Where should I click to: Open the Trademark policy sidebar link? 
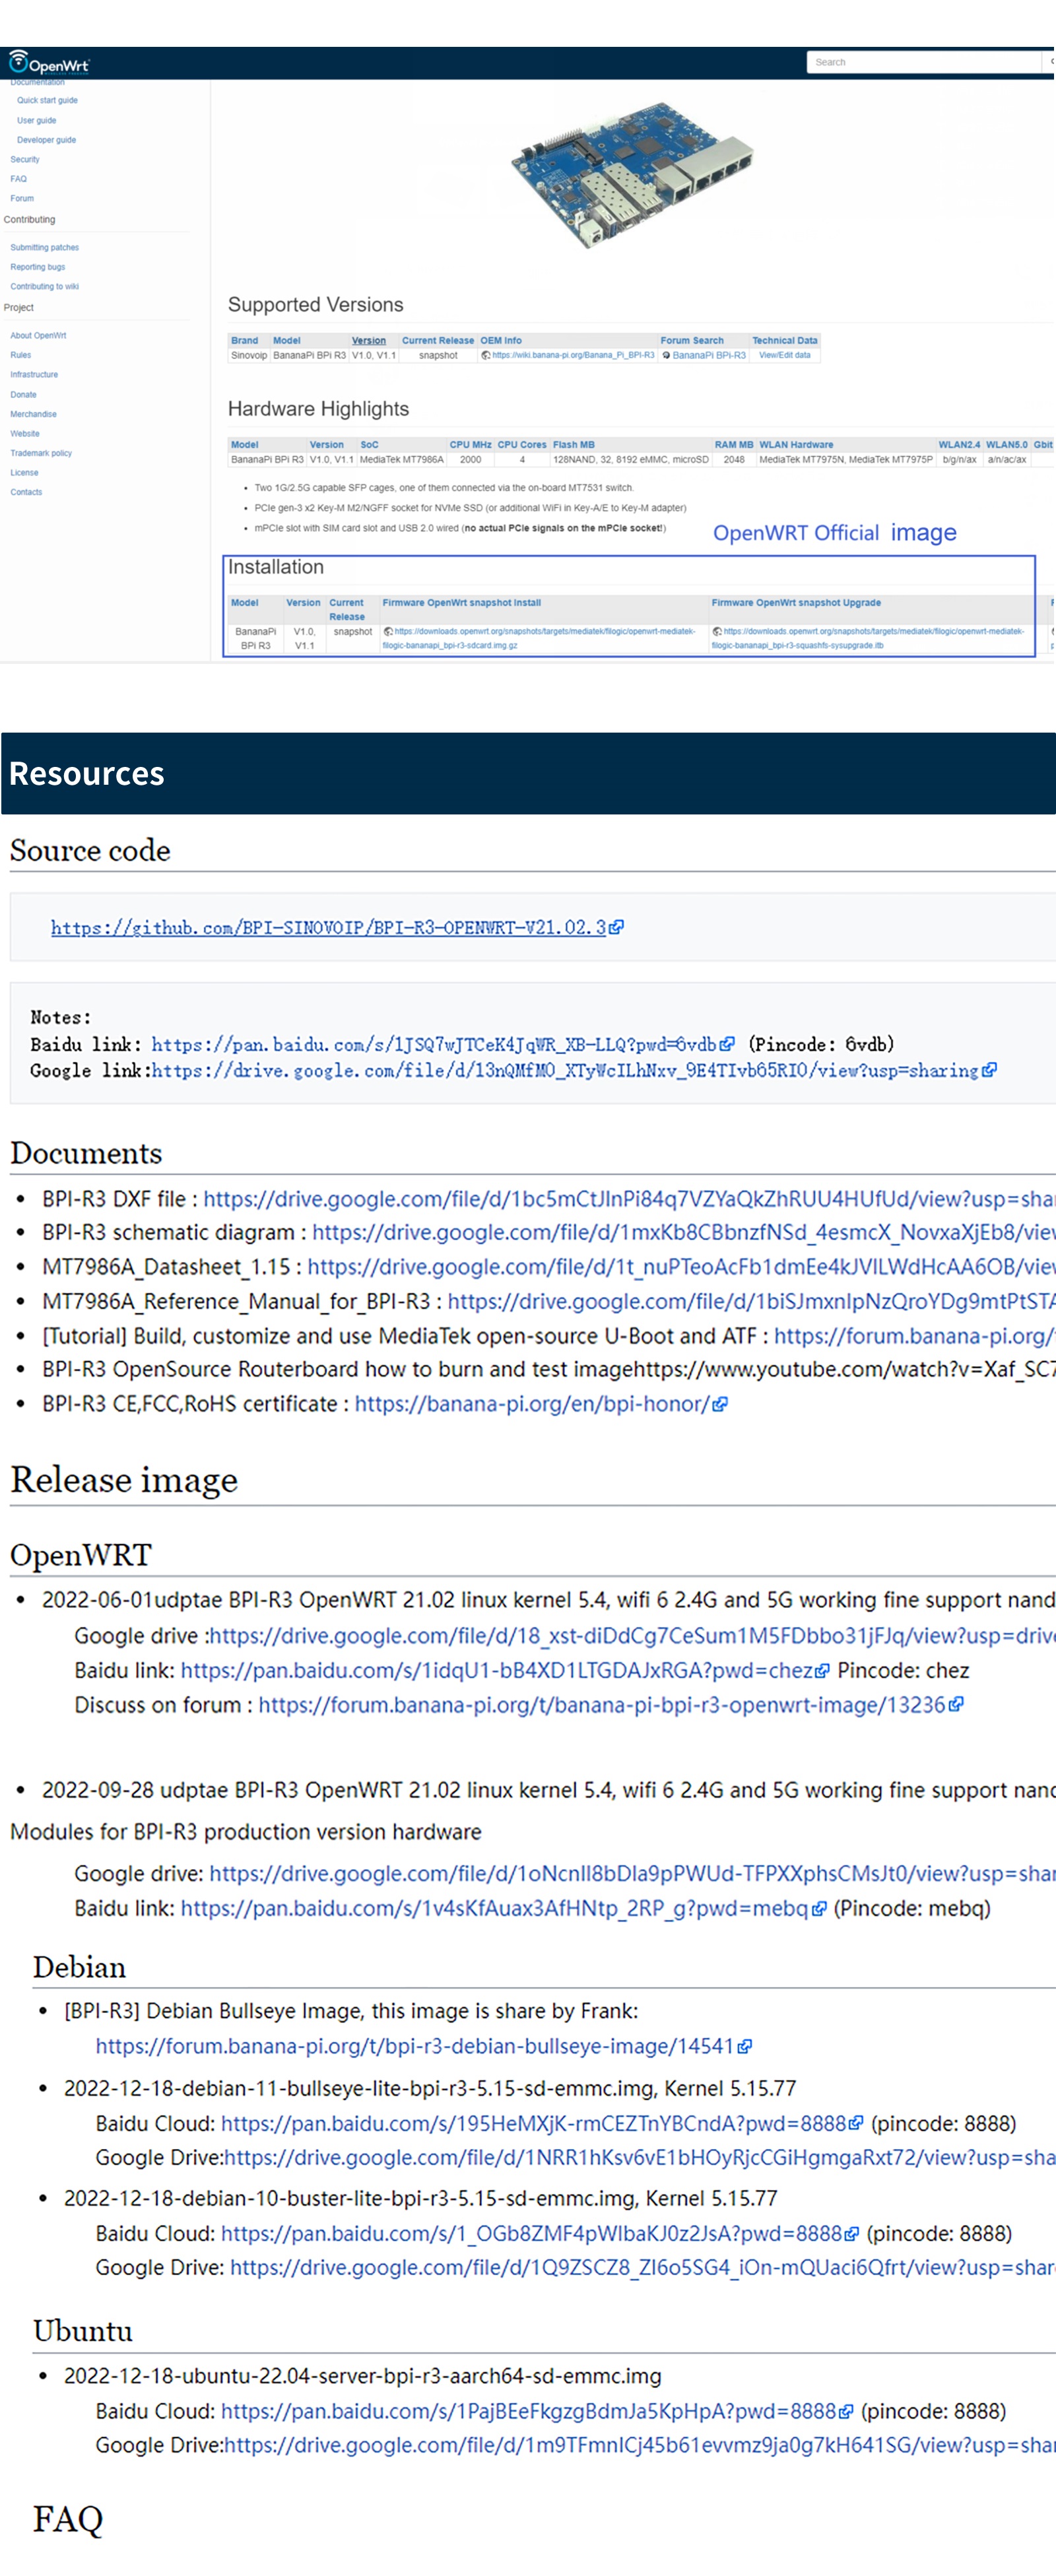pyautogui.click(x=41, y=453)
